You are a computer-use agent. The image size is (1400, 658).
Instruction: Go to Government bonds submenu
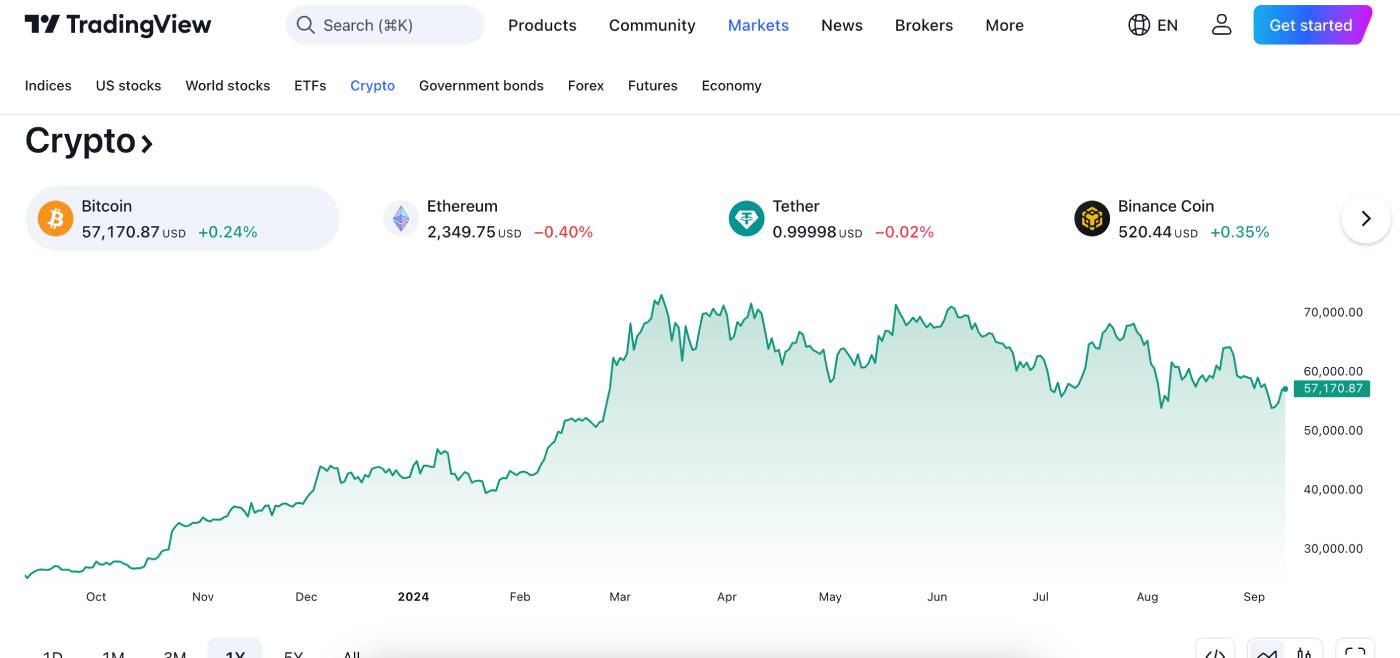pos(481,86)
